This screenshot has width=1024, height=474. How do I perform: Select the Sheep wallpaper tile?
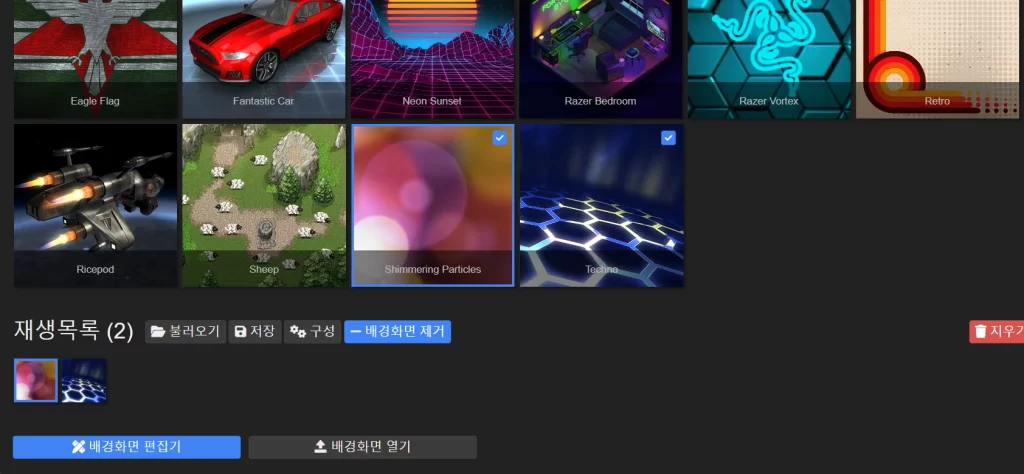click(x=264, y=205)
